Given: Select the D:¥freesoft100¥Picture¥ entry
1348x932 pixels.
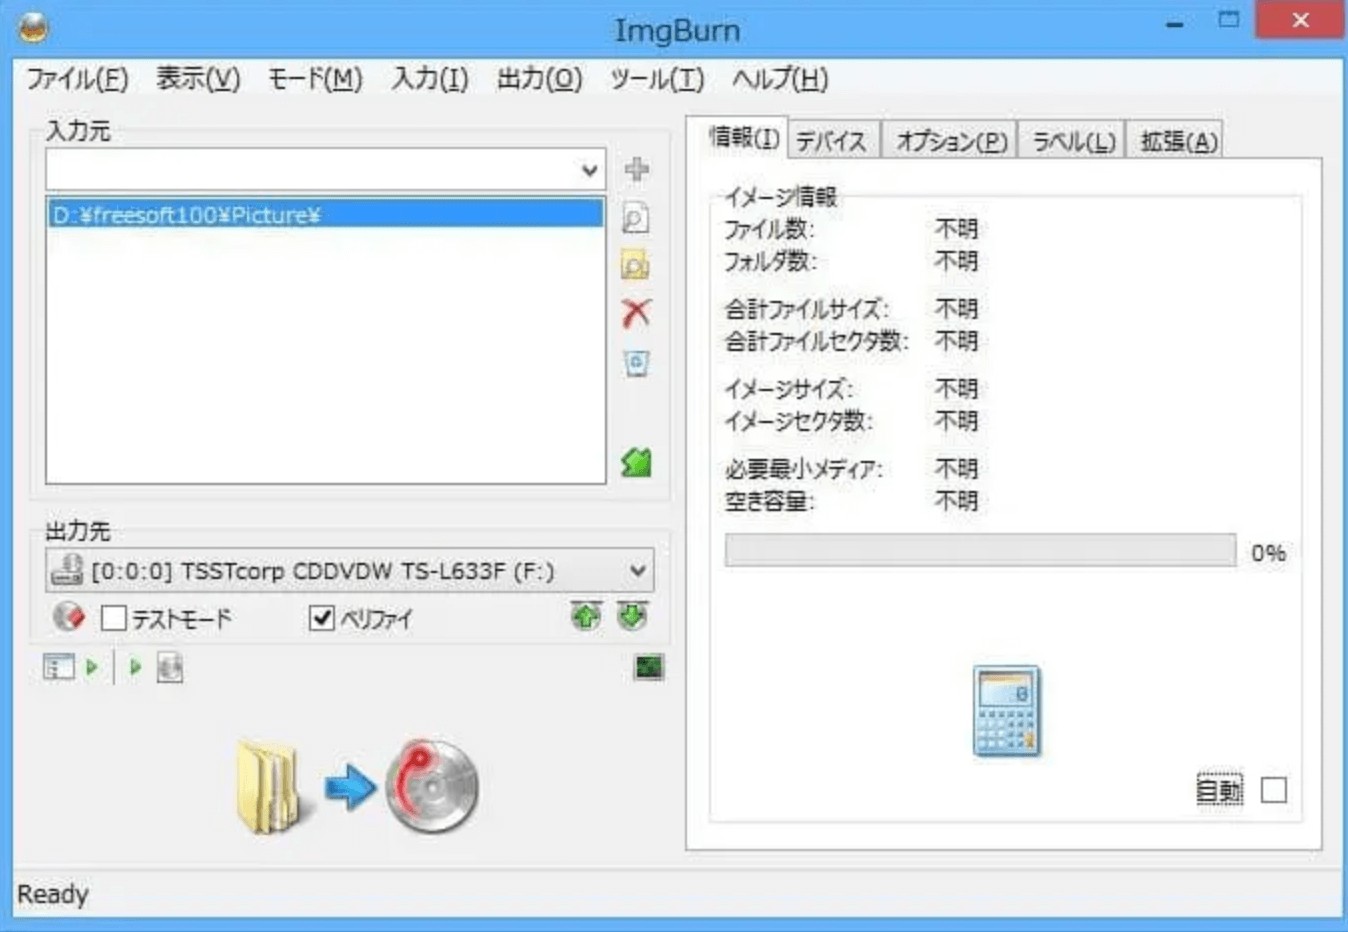Looking at the screenshot, I should pos(326,214).
